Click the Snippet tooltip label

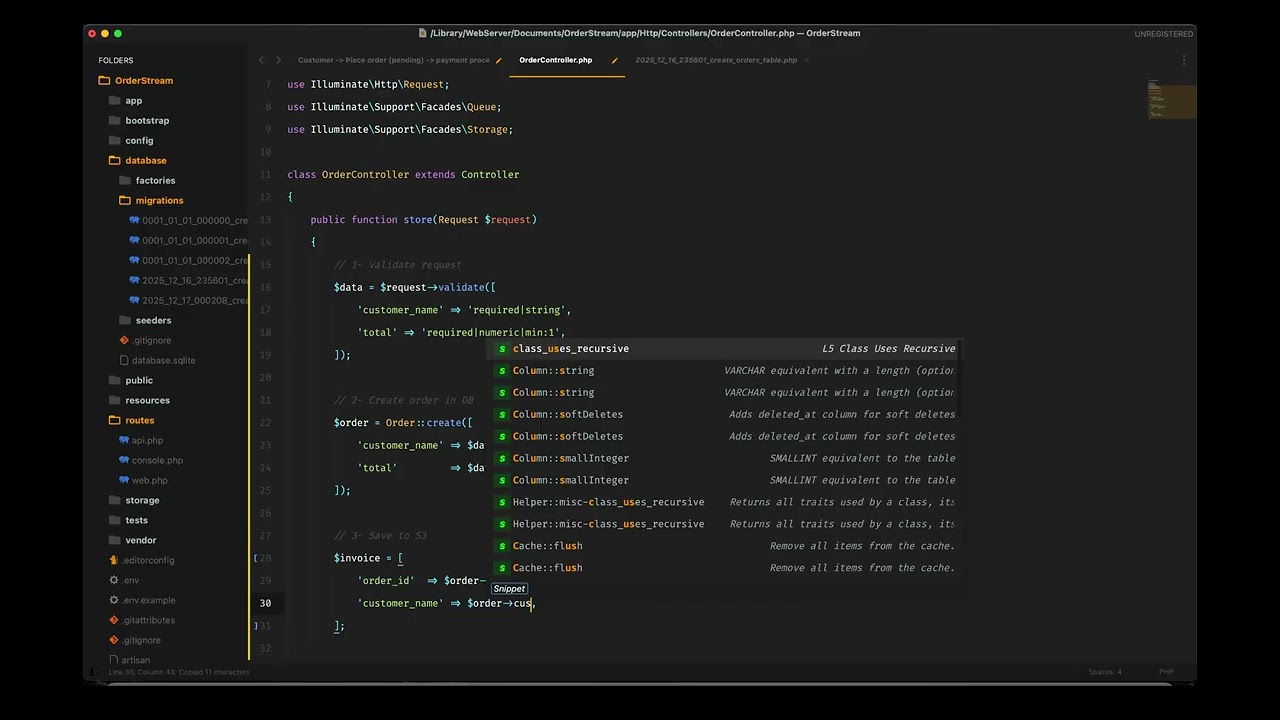coord(509,589)
